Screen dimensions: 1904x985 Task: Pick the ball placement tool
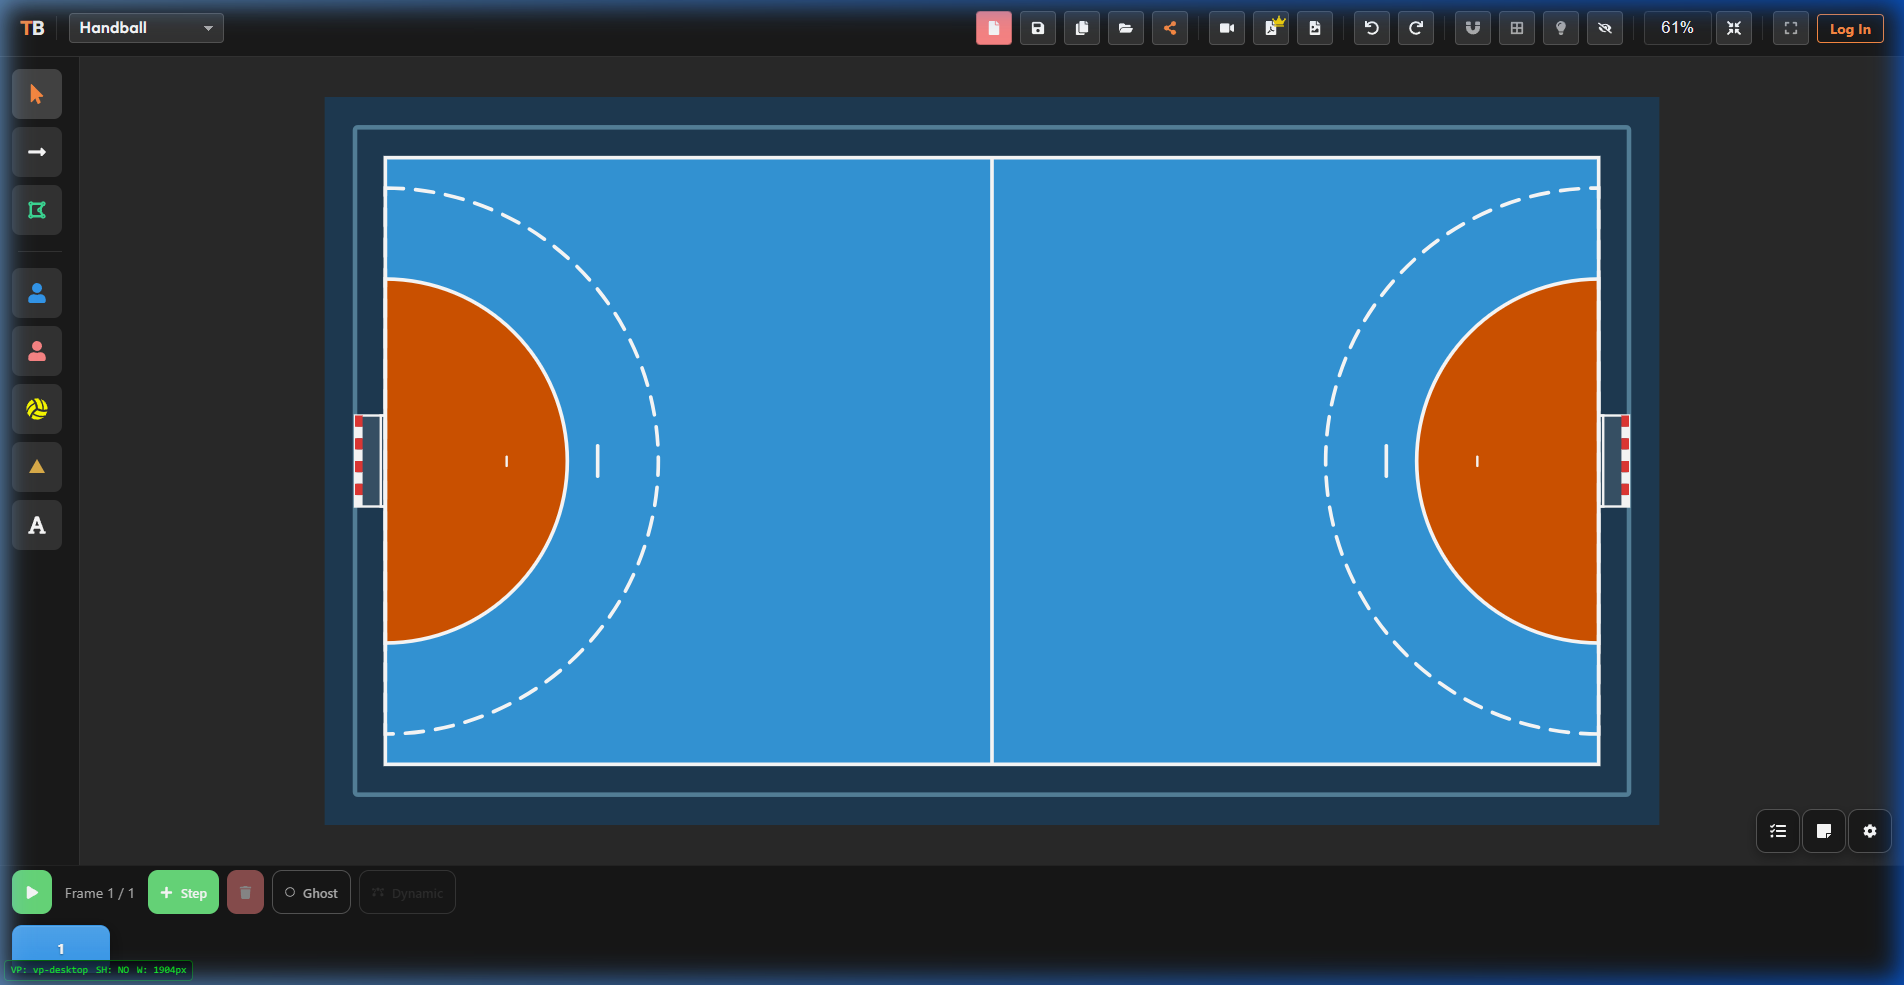pos(36,409)
